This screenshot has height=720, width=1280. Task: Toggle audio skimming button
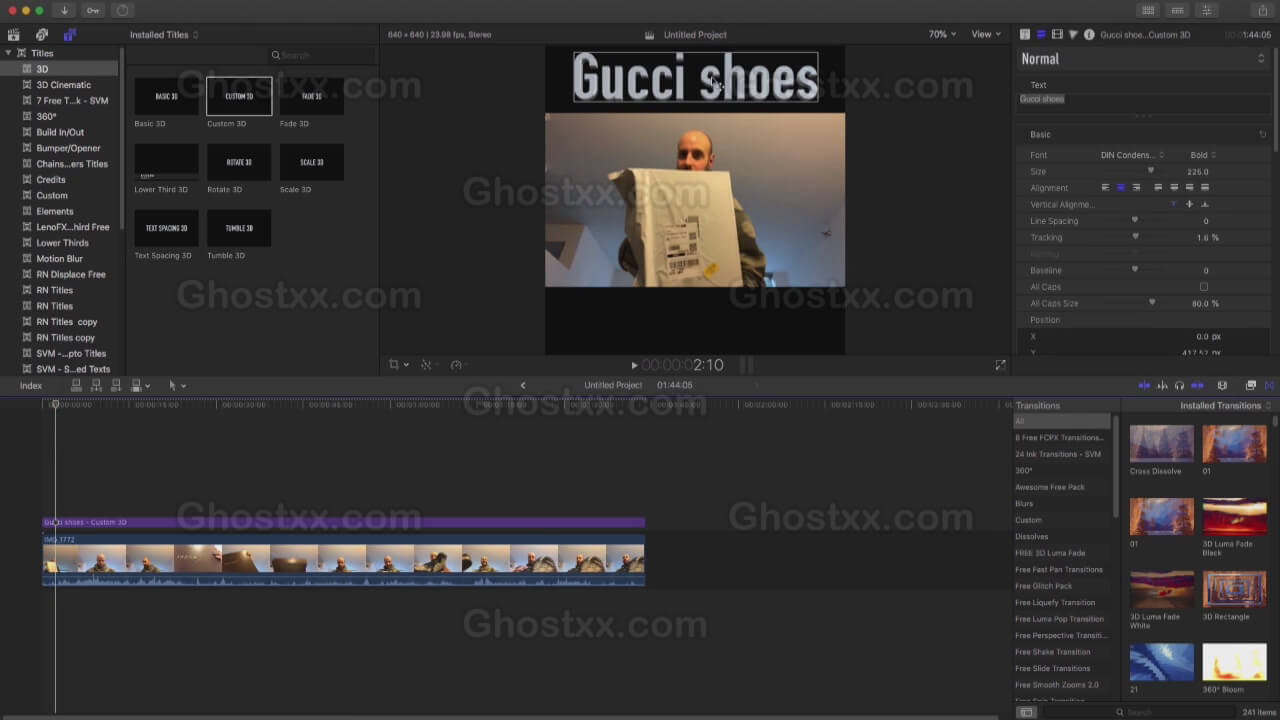coord(1162,385)
